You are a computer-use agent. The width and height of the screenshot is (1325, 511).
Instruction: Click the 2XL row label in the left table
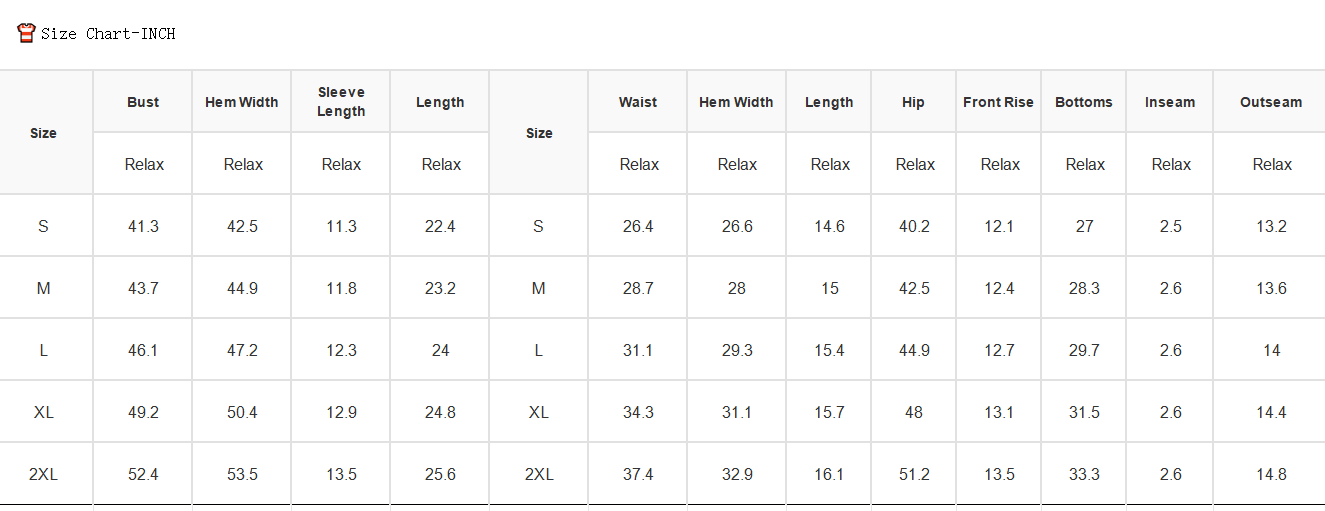pos(44,474)
